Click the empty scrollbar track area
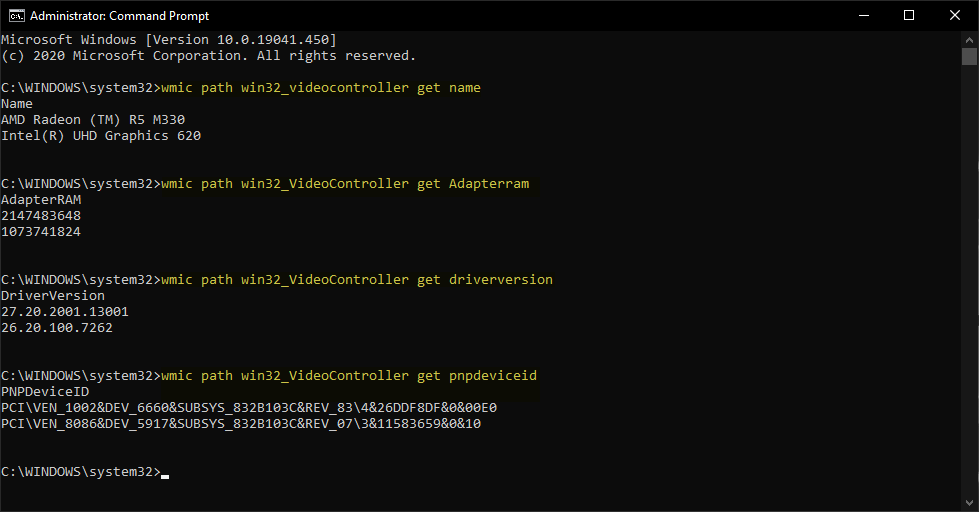This screenshot has width=979, height=512. pos(969,281)
